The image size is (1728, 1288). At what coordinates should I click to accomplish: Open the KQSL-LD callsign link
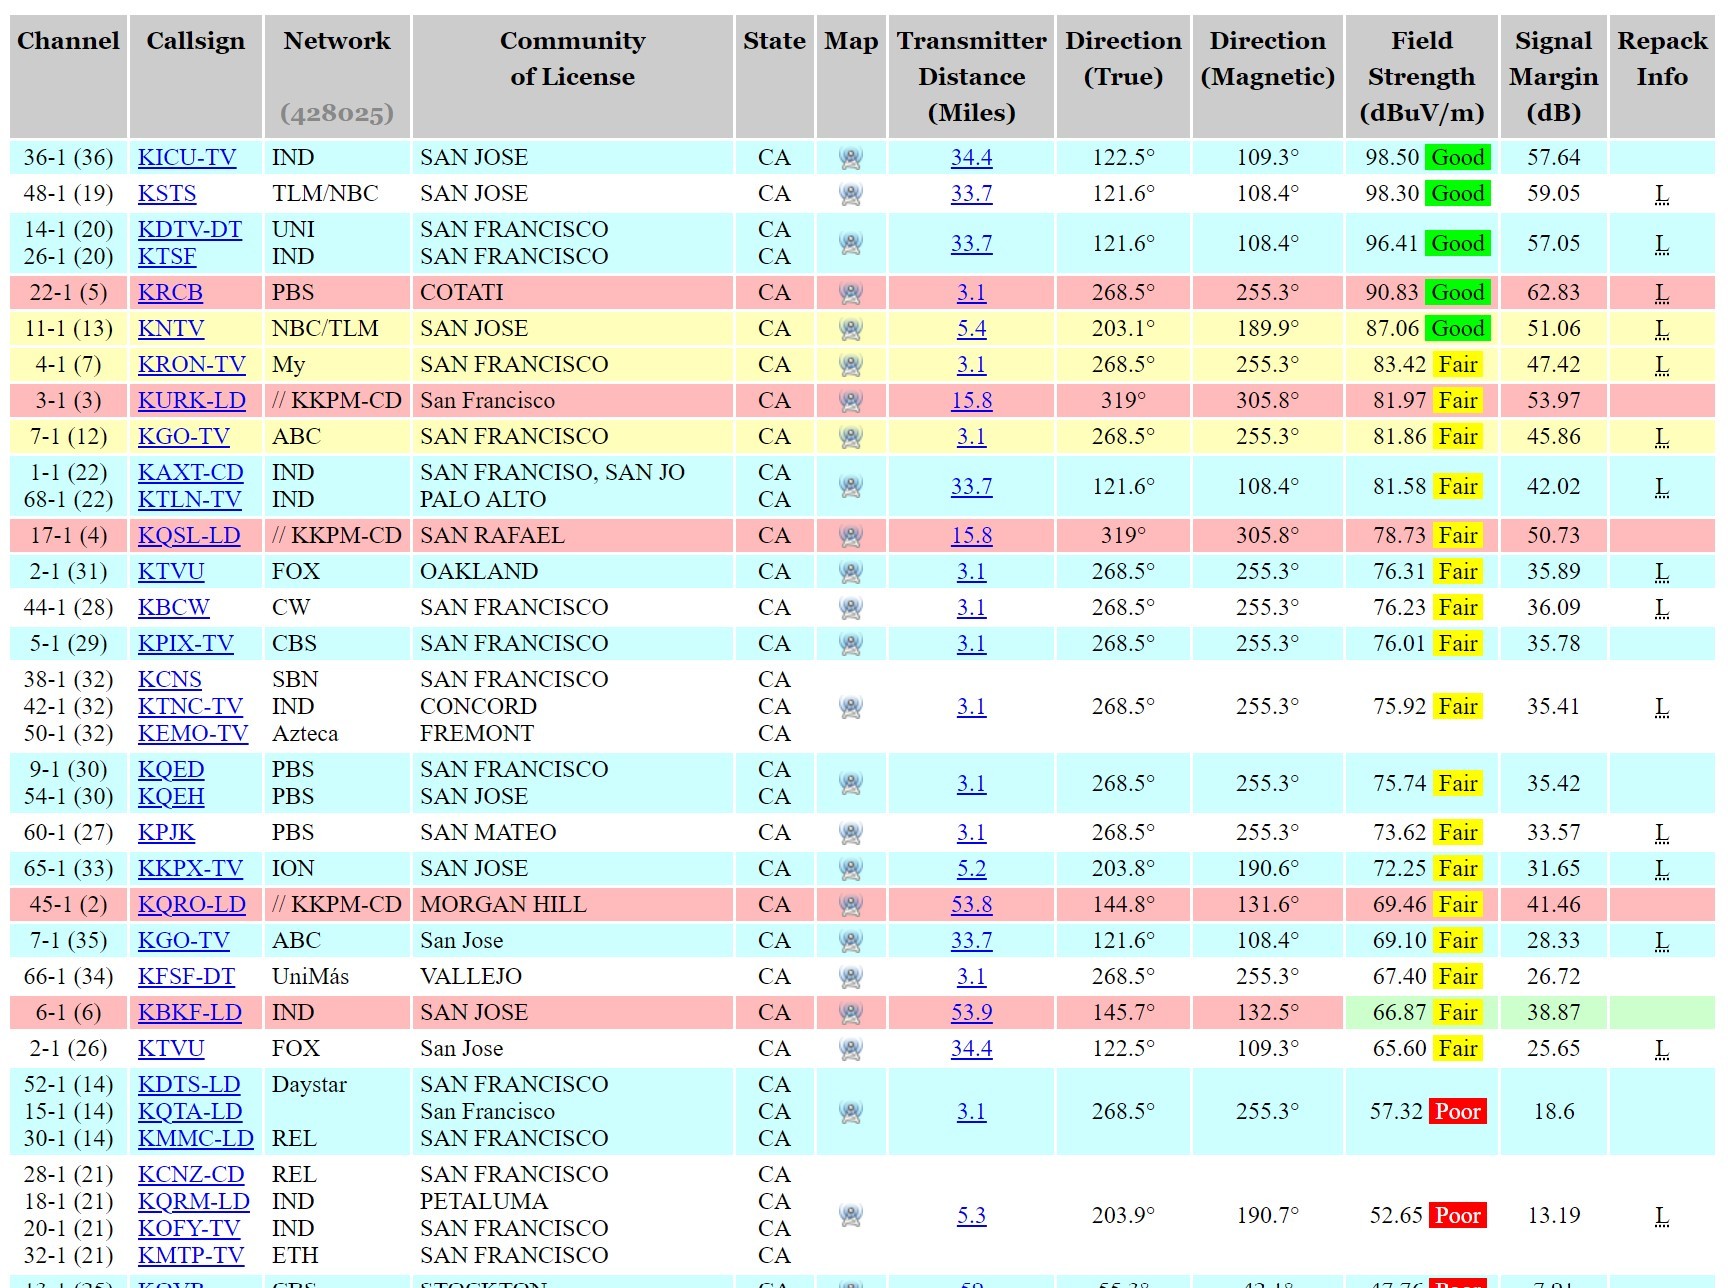[x=189, y=536]
